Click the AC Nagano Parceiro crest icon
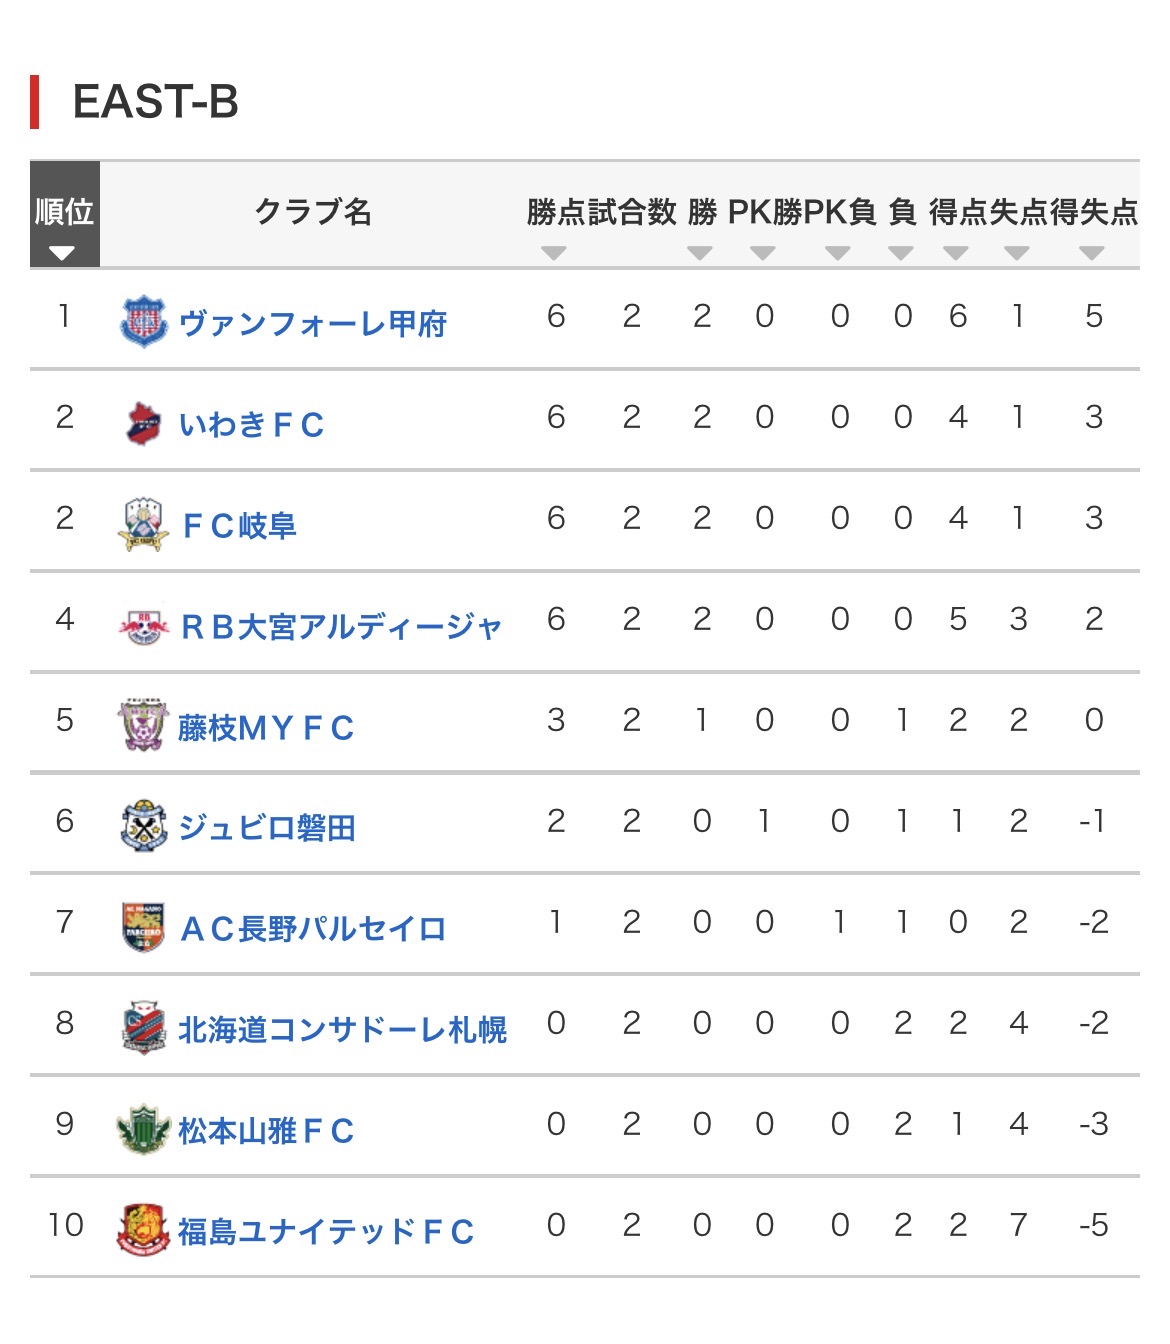This screenshot has height=1344, width=1170. (x=143, y=928)
